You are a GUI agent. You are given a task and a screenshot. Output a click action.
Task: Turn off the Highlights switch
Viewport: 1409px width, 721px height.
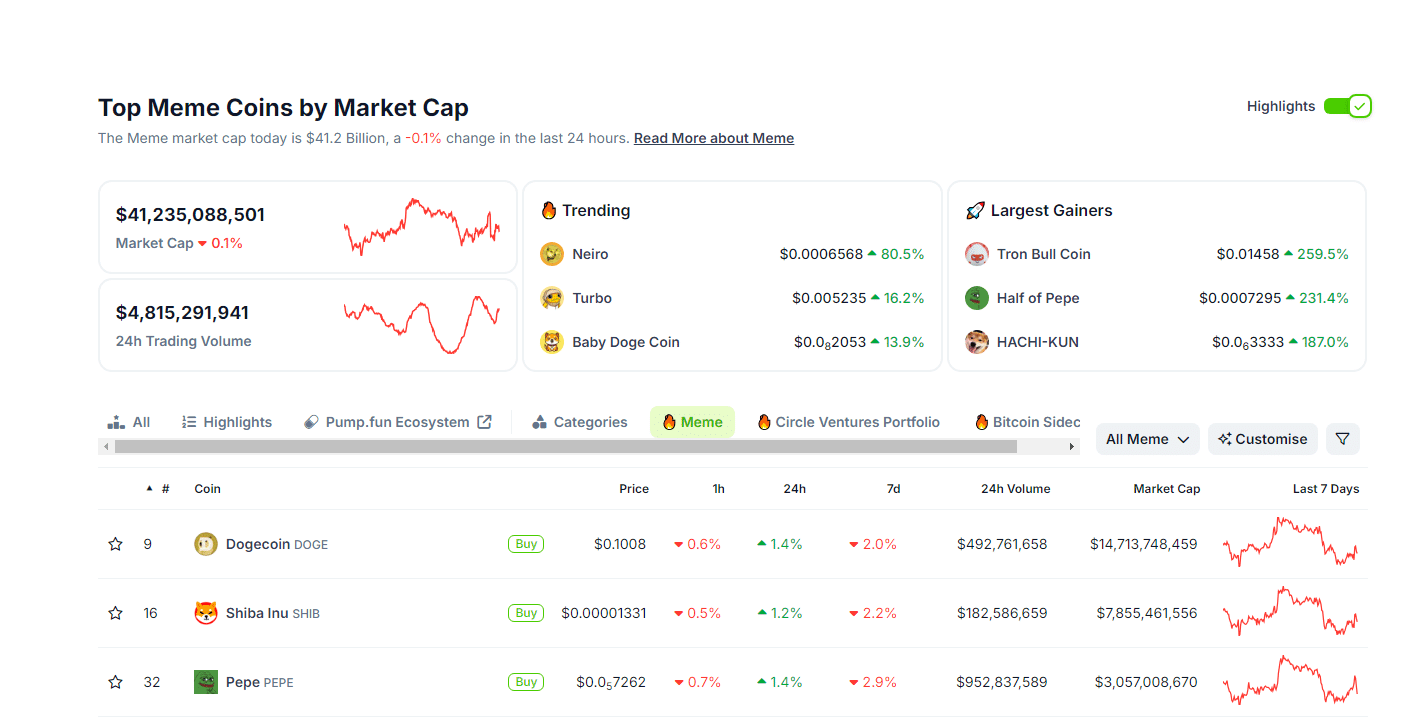click(x=1347, y=106)
